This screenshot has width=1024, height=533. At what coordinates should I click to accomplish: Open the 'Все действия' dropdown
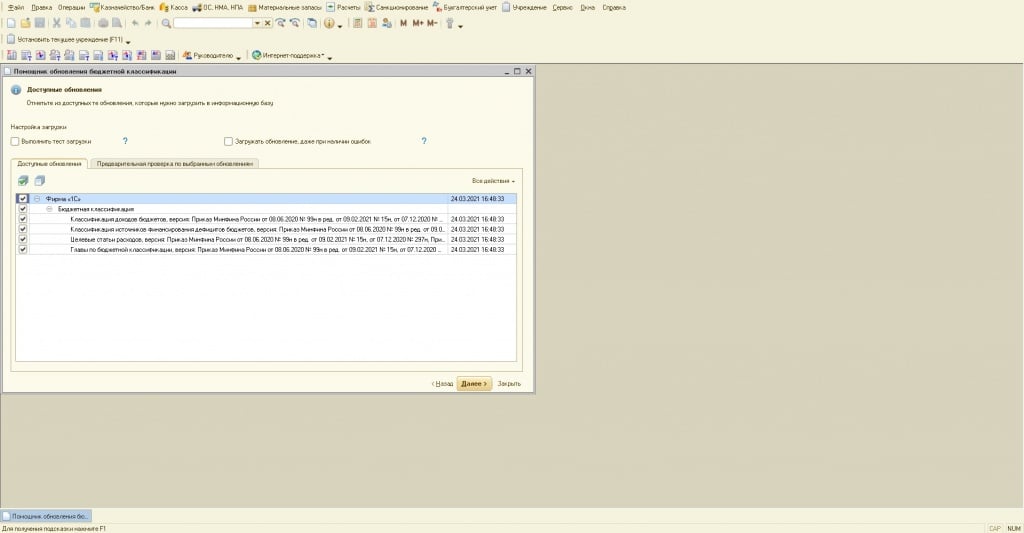pos(493,181)
